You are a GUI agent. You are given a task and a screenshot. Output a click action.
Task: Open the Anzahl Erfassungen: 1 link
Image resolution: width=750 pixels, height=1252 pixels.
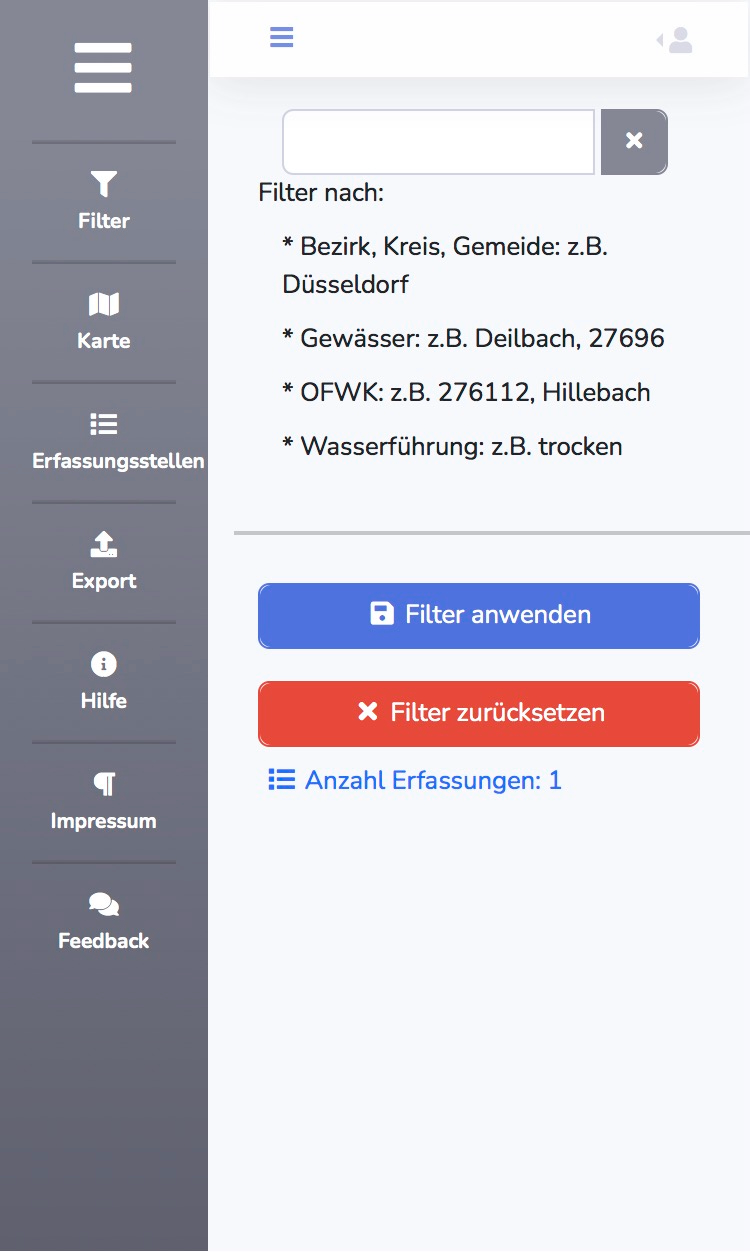point(415,780)
